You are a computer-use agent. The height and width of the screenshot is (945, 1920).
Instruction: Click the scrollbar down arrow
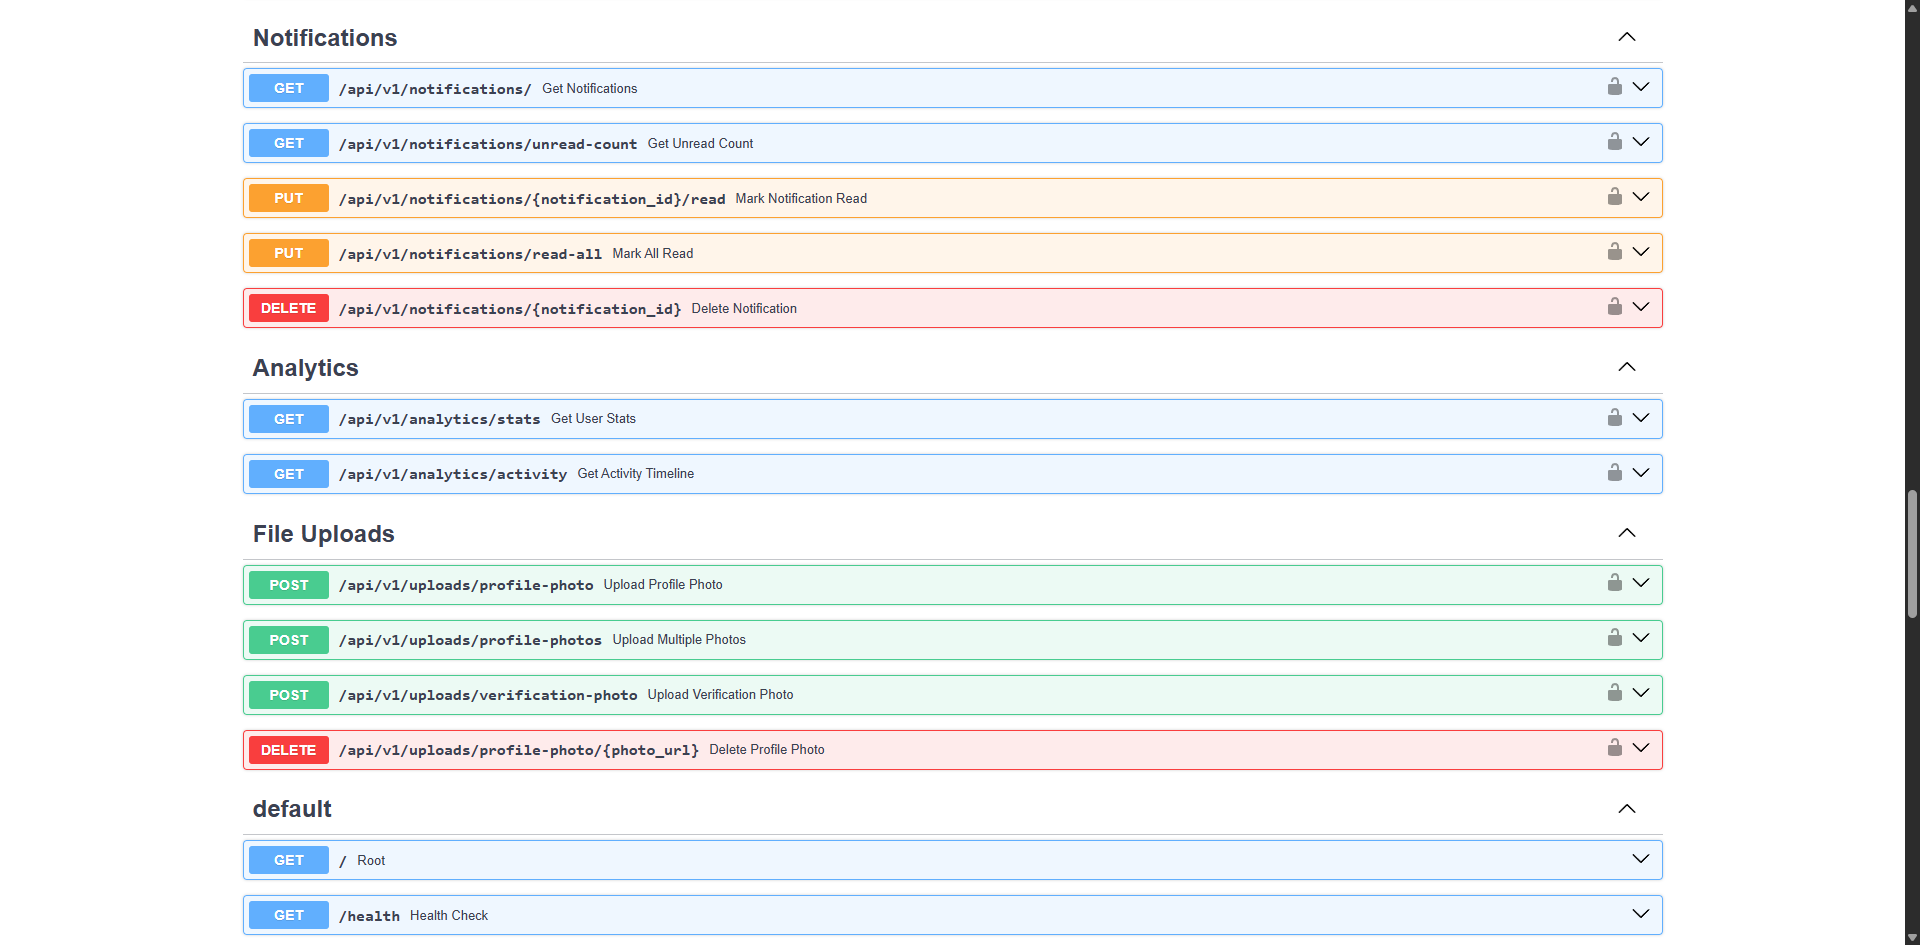pyautogui.click(x=1912, y=938)
